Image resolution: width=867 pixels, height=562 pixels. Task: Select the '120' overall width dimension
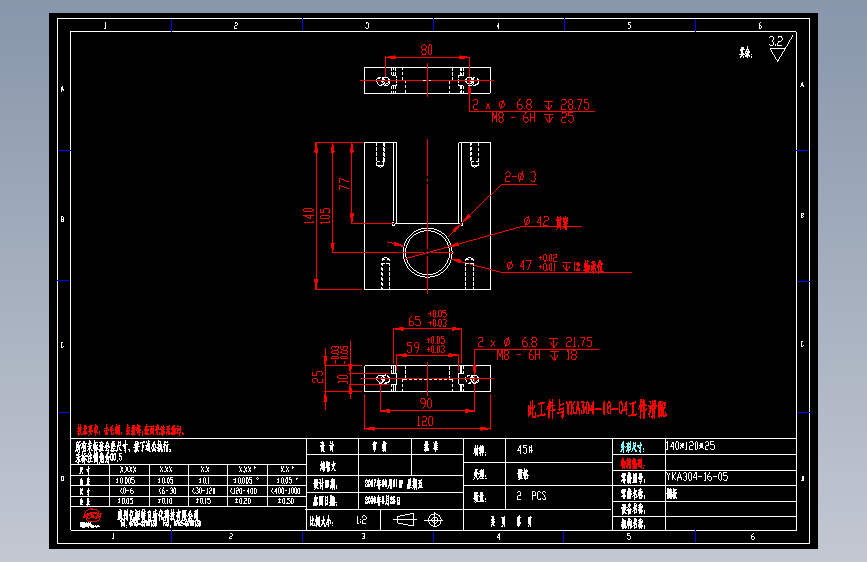click(x=425, y=422)
